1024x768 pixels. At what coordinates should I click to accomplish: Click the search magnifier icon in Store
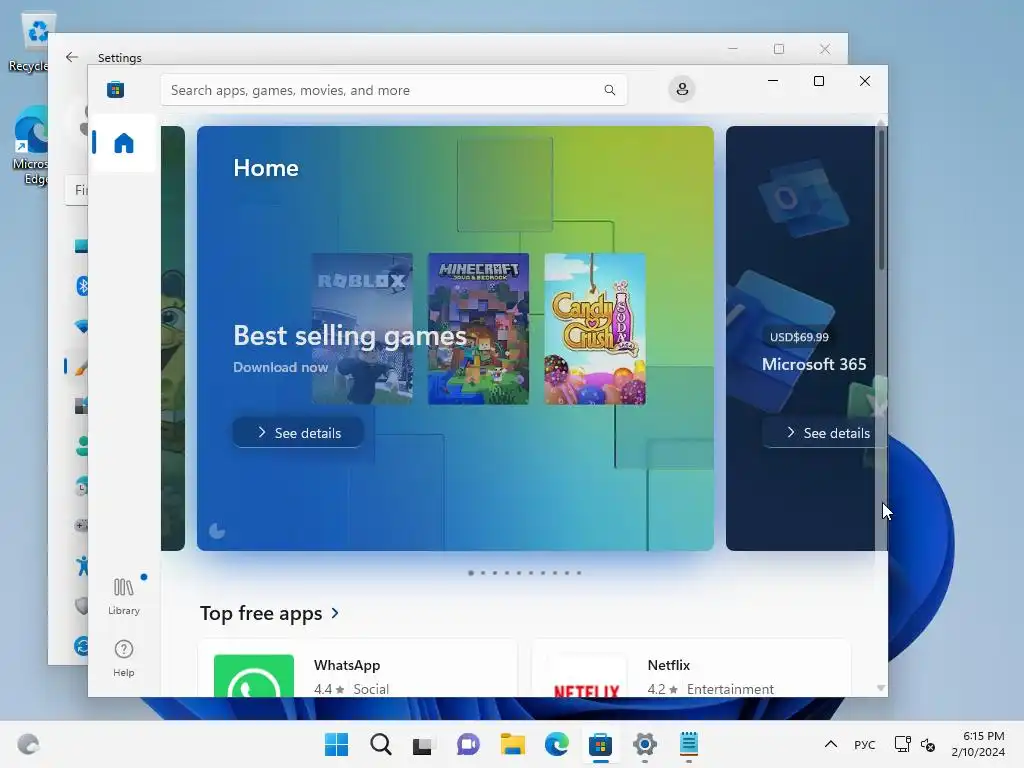point(609,90)
